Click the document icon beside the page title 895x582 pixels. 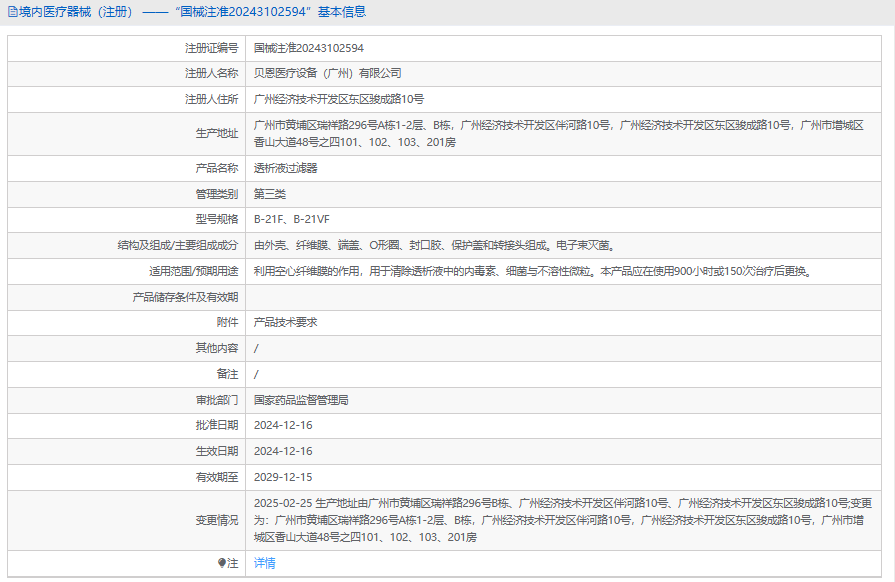13,12
